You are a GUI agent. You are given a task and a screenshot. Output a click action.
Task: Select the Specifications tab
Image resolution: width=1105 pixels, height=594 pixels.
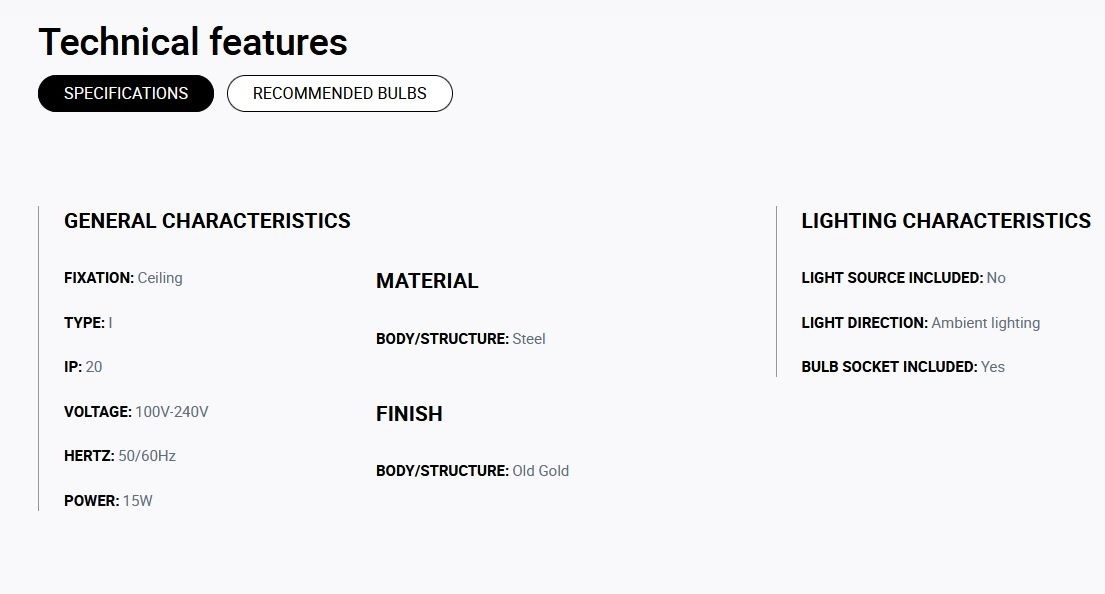point(126,94)
